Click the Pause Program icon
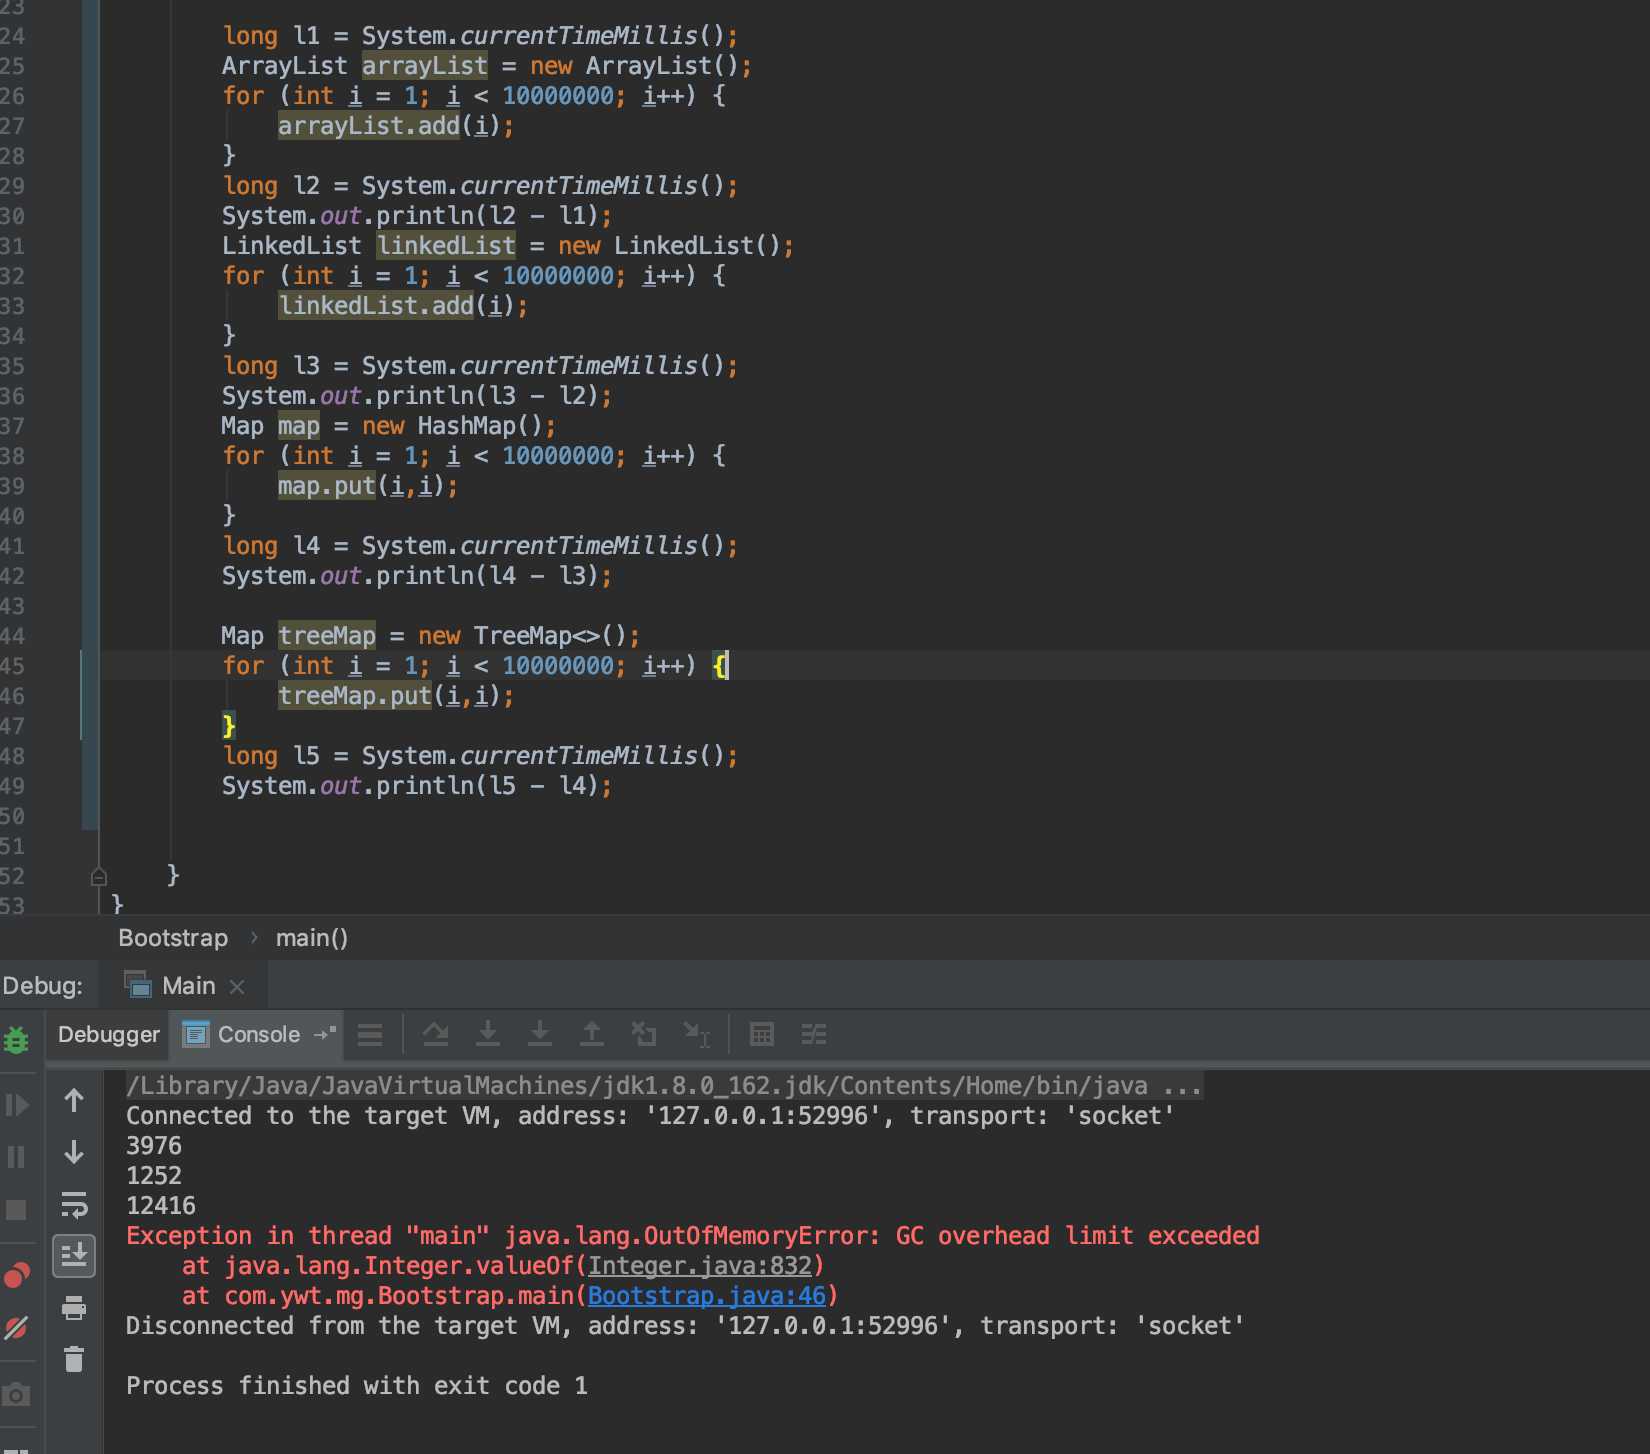The image size is (1650, 1454). 16,1157
